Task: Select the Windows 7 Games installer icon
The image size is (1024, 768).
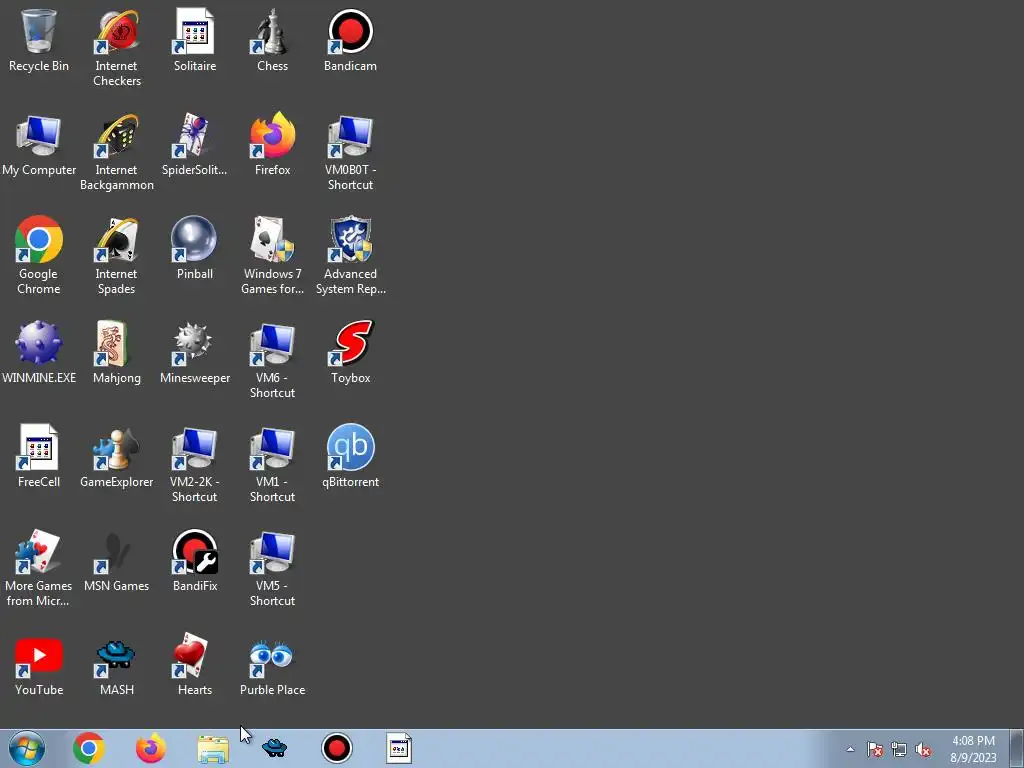Action: click(272, 256)
